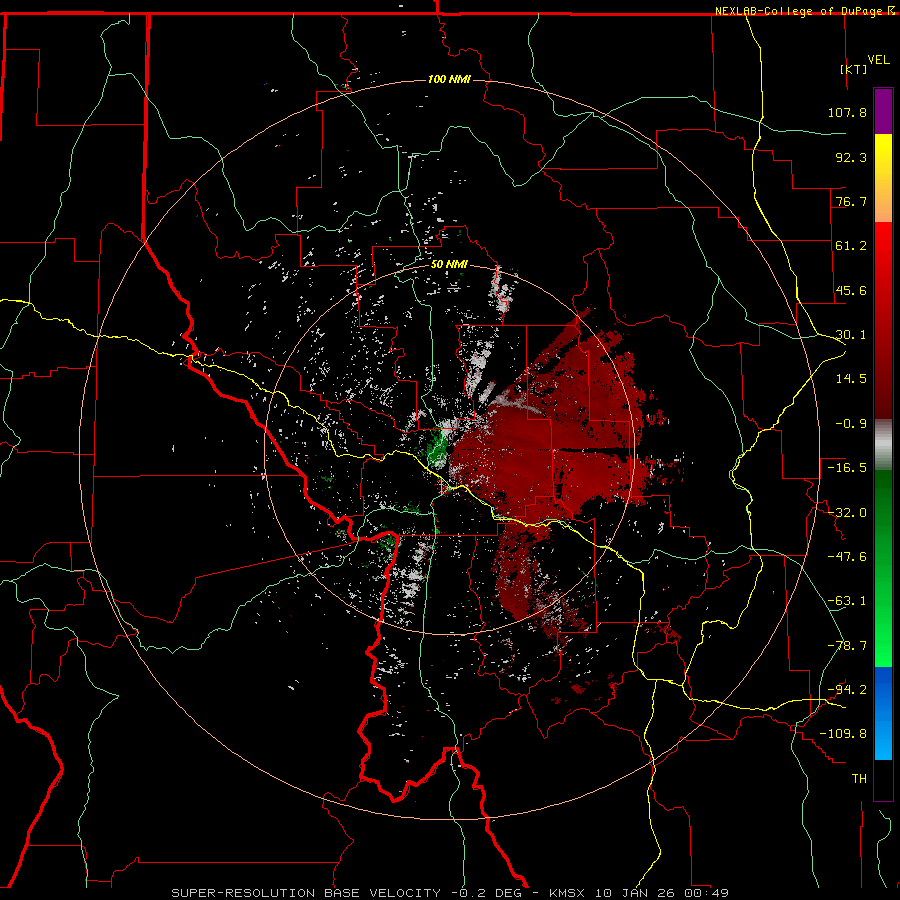Click the bright green segment of color bar
This screenshot has height=900, width=900.
(x=883, y=568)
